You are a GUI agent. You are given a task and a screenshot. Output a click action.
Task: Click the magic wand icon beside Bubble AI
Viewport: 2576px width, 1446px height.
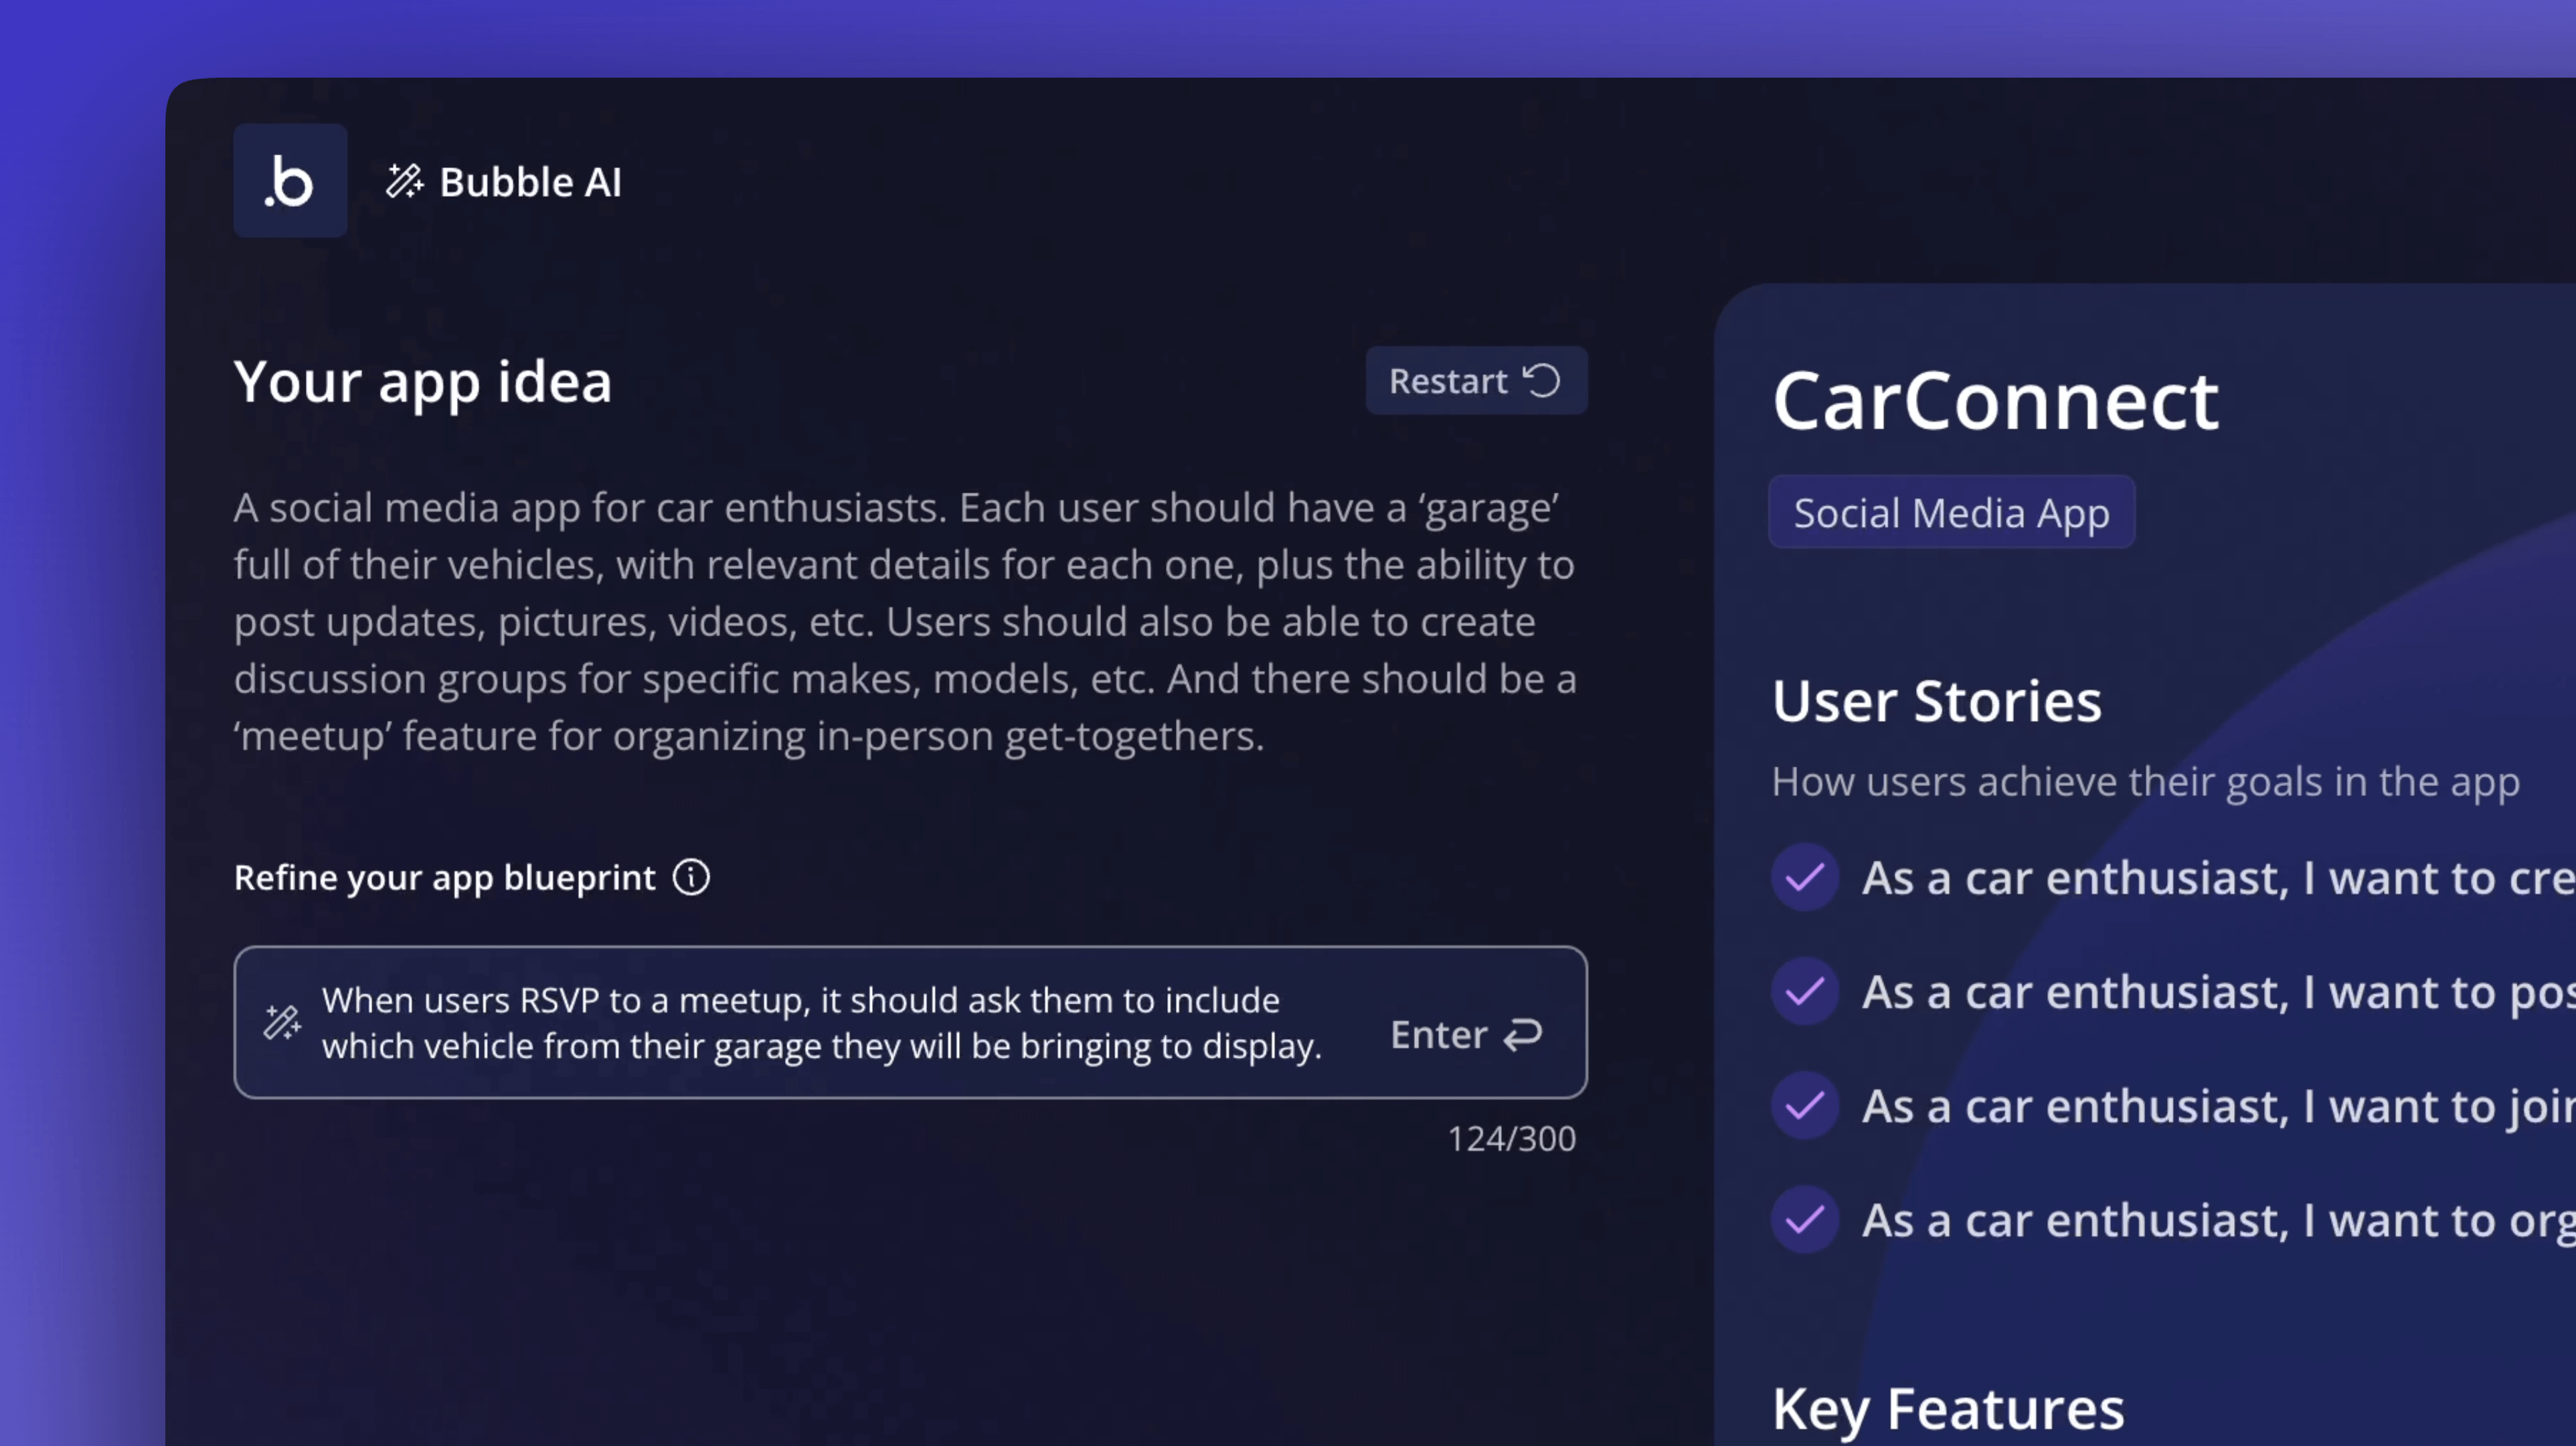point(404,181)
